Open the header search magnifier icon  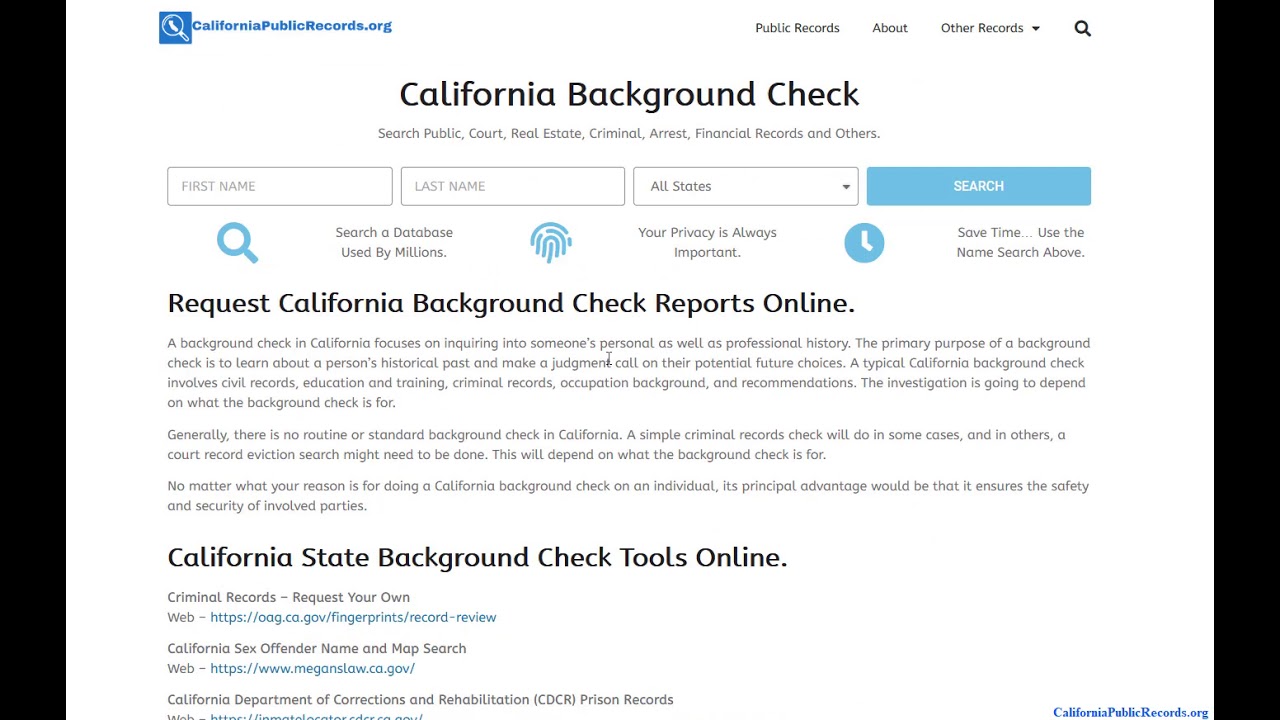1082,28
